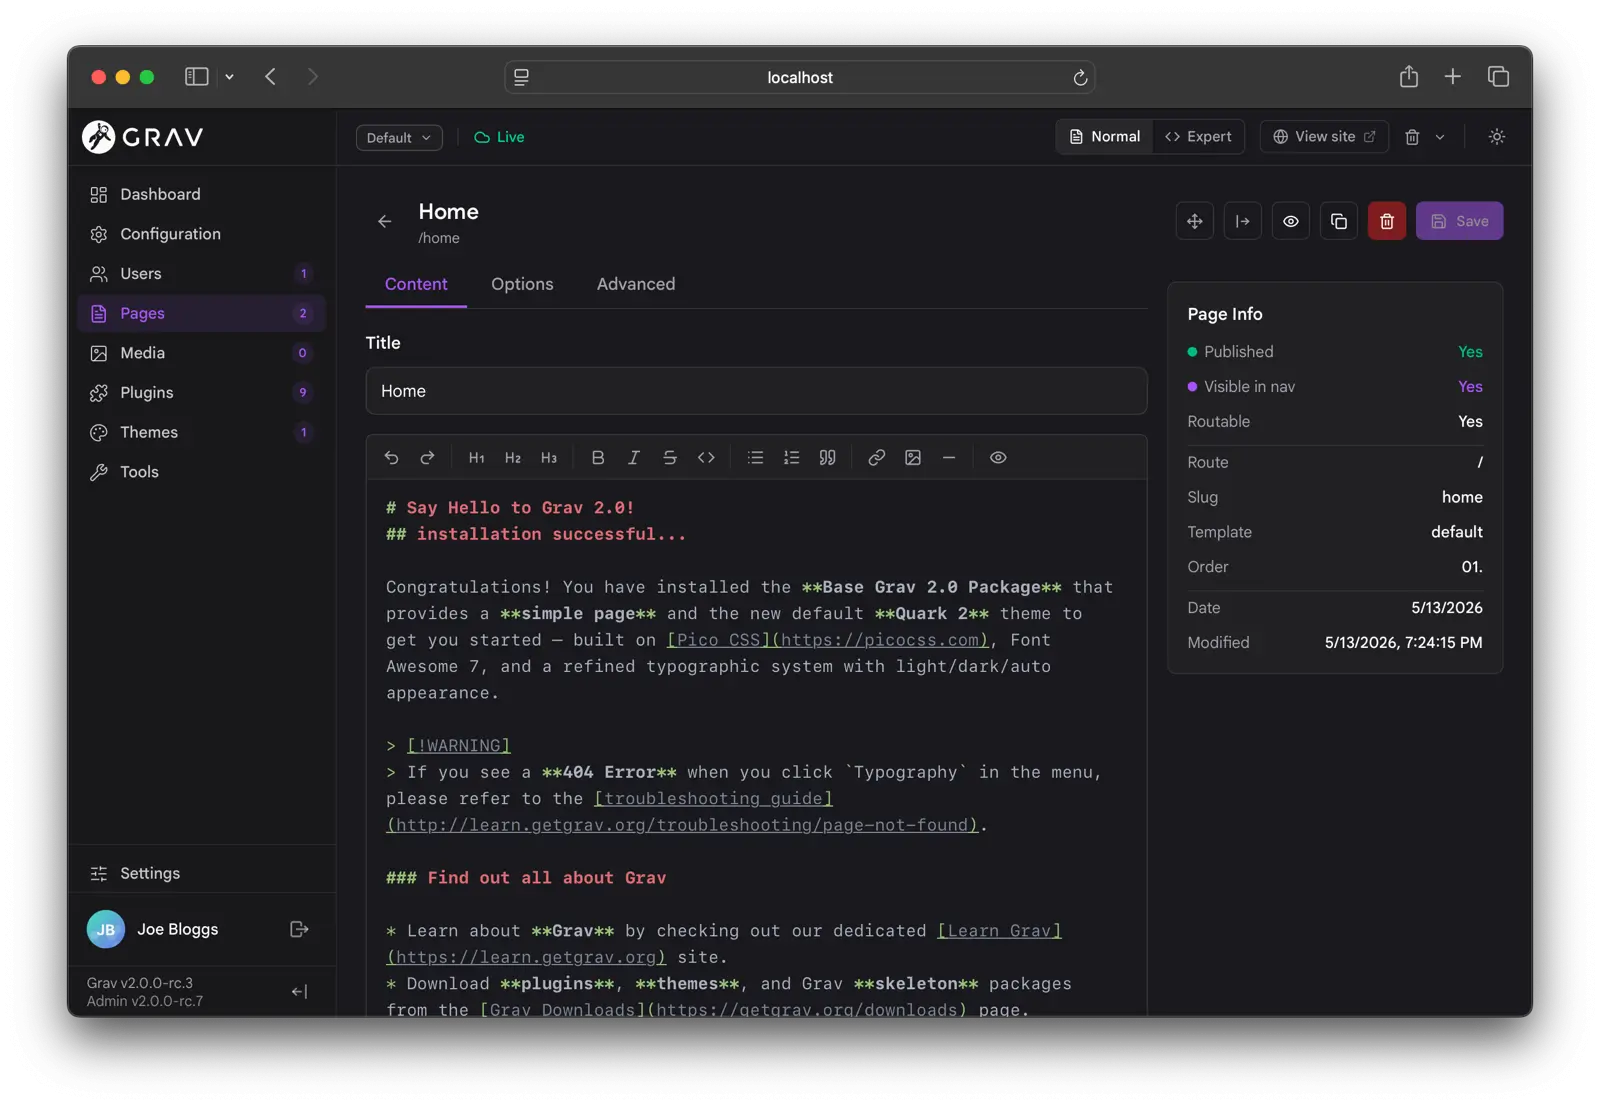Open Joe Bloggs user profile
Image resolution: width=1600 pixels, height=1106 pixels.
point(153,929)
